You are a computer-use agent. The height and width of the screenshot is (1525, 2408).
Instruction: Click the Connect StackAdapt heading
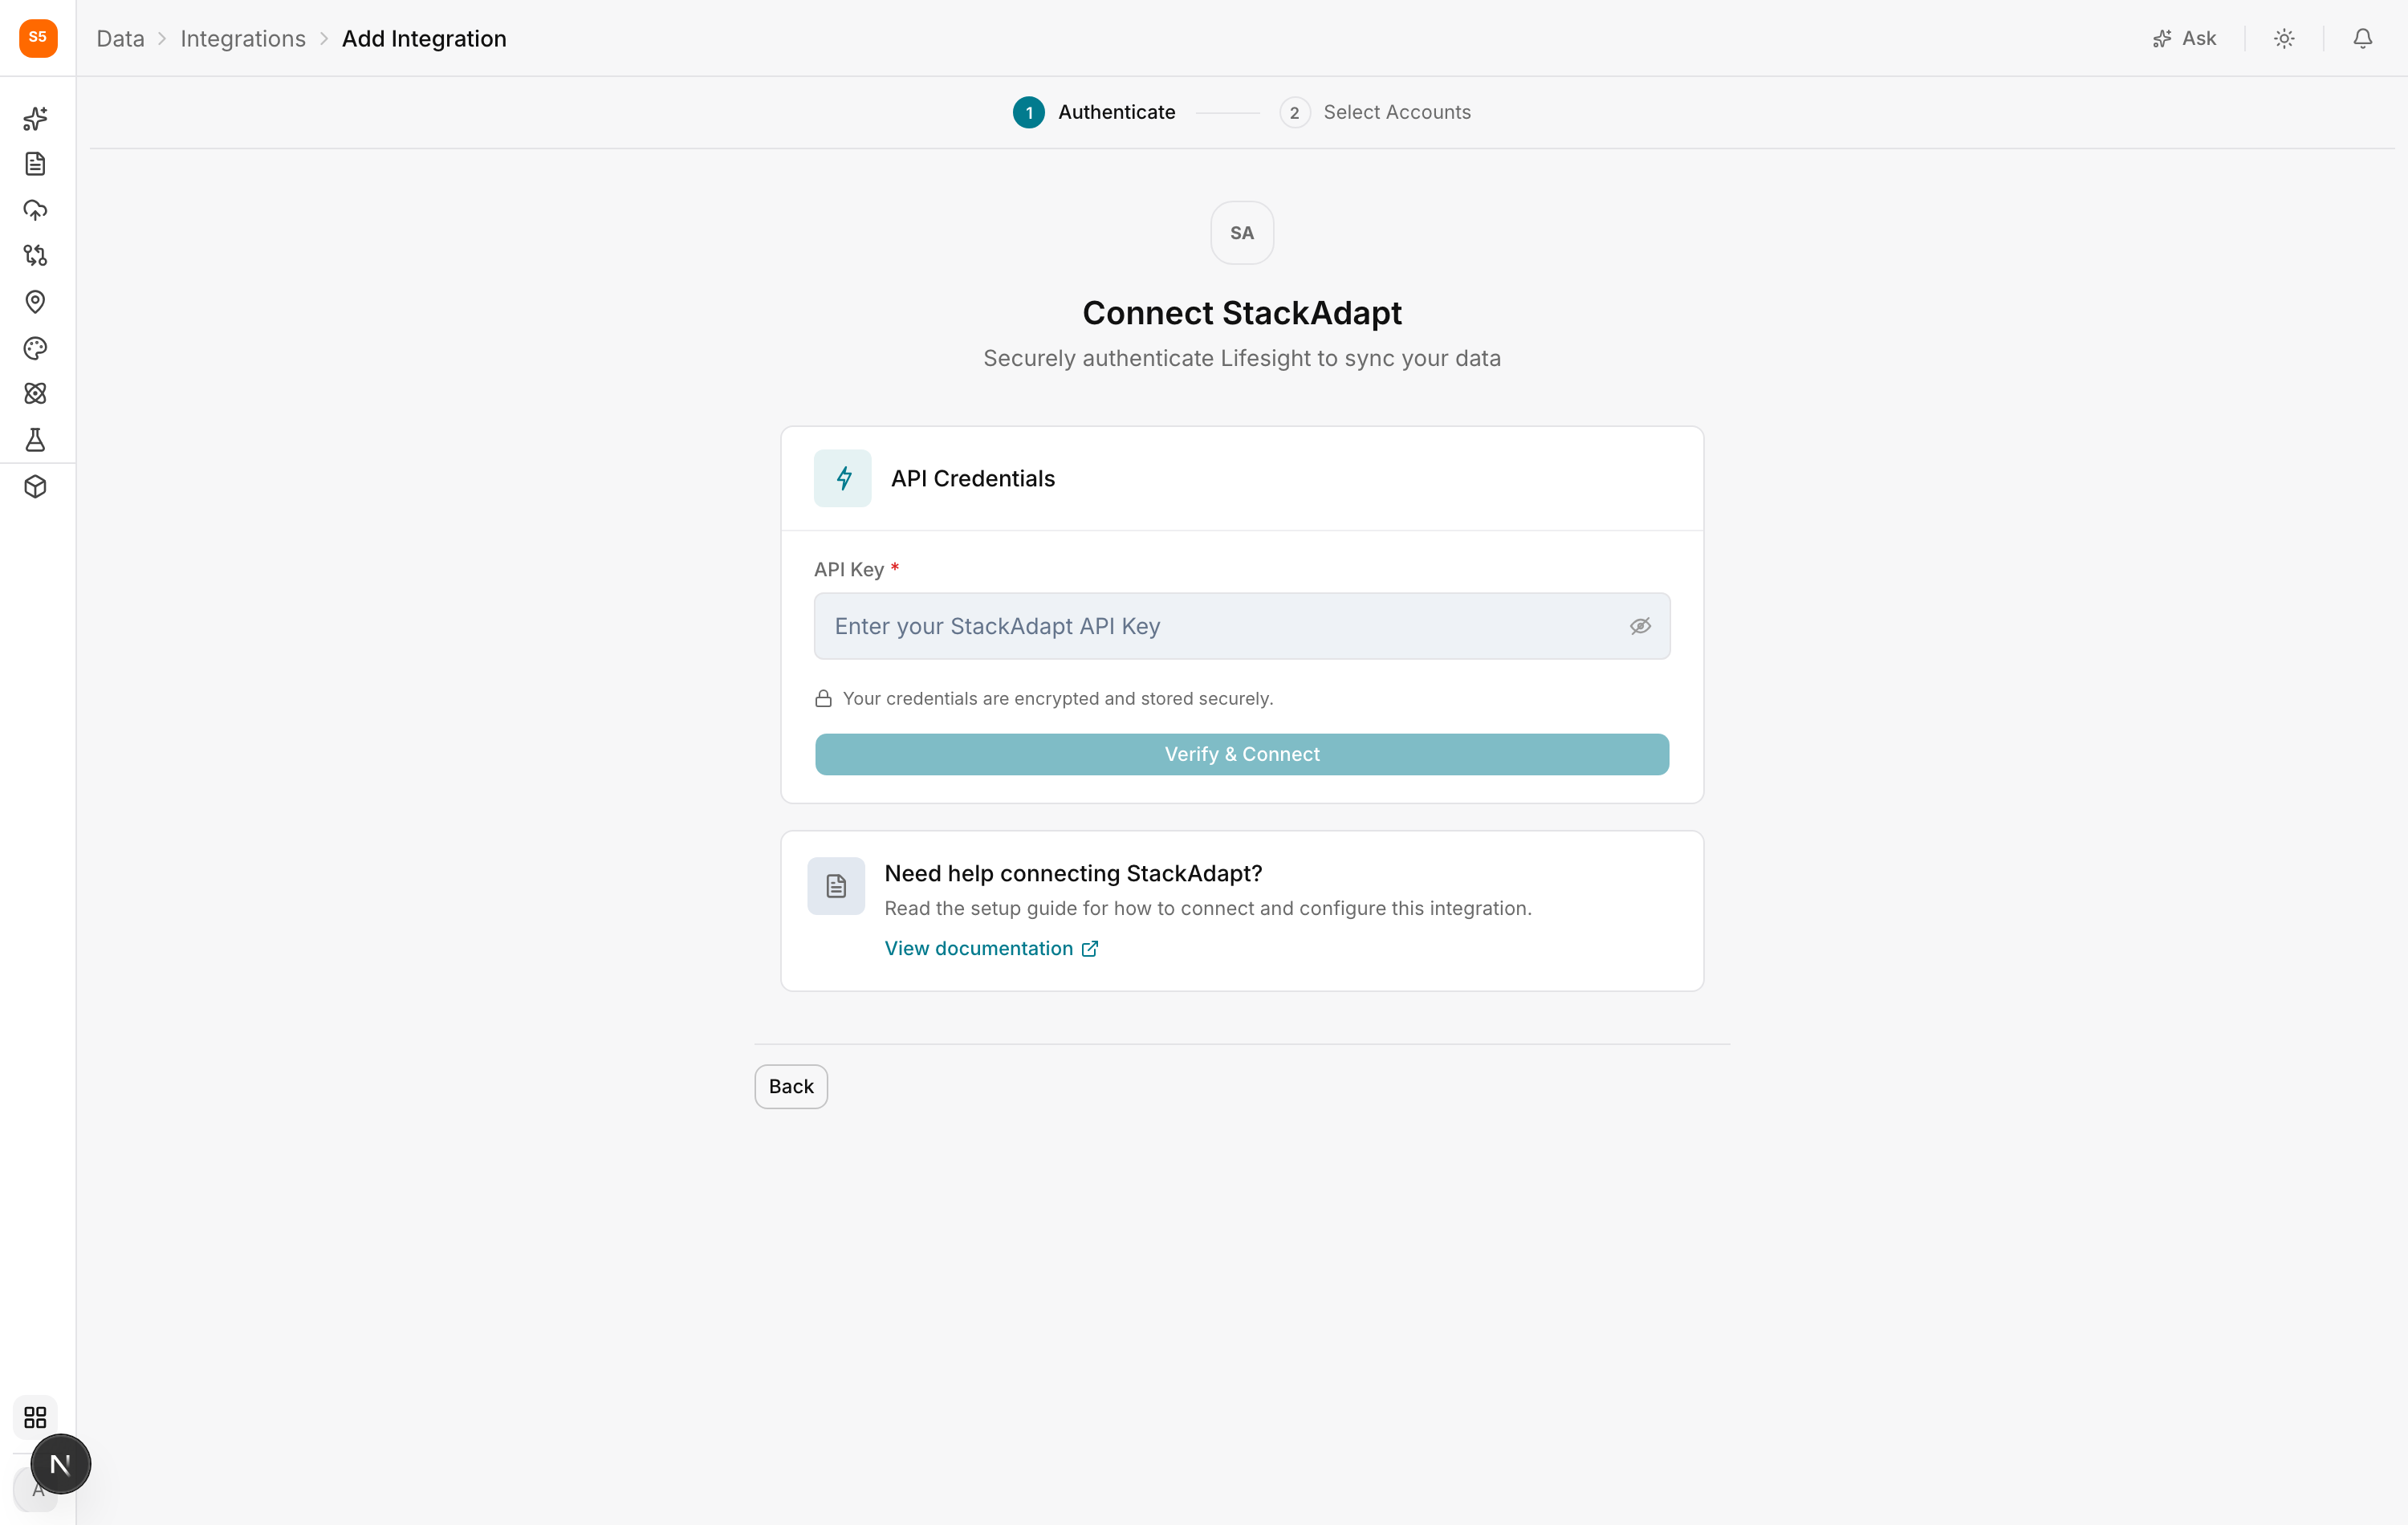point(1242,313)
